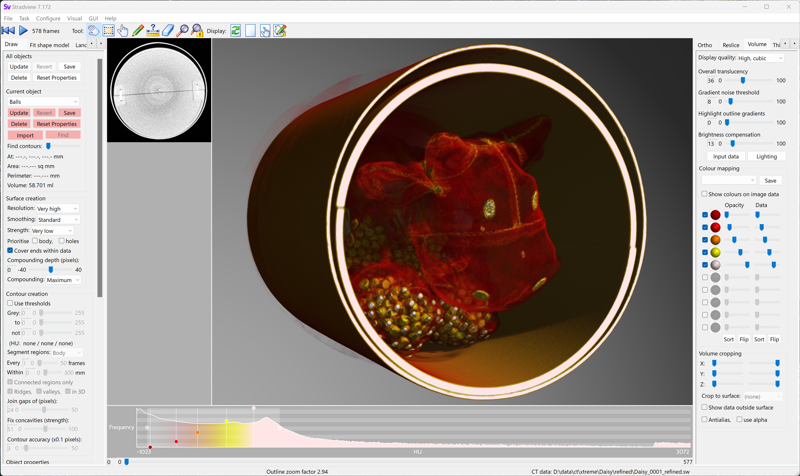800x476 pixels.
Task: Open the Smoothing Standard dropdown
Action: pyautogui.click(x=58, y=219)
